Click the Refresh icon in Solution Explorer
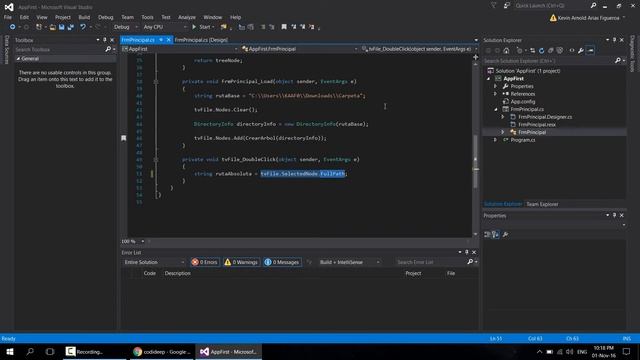 pos(542,51)
